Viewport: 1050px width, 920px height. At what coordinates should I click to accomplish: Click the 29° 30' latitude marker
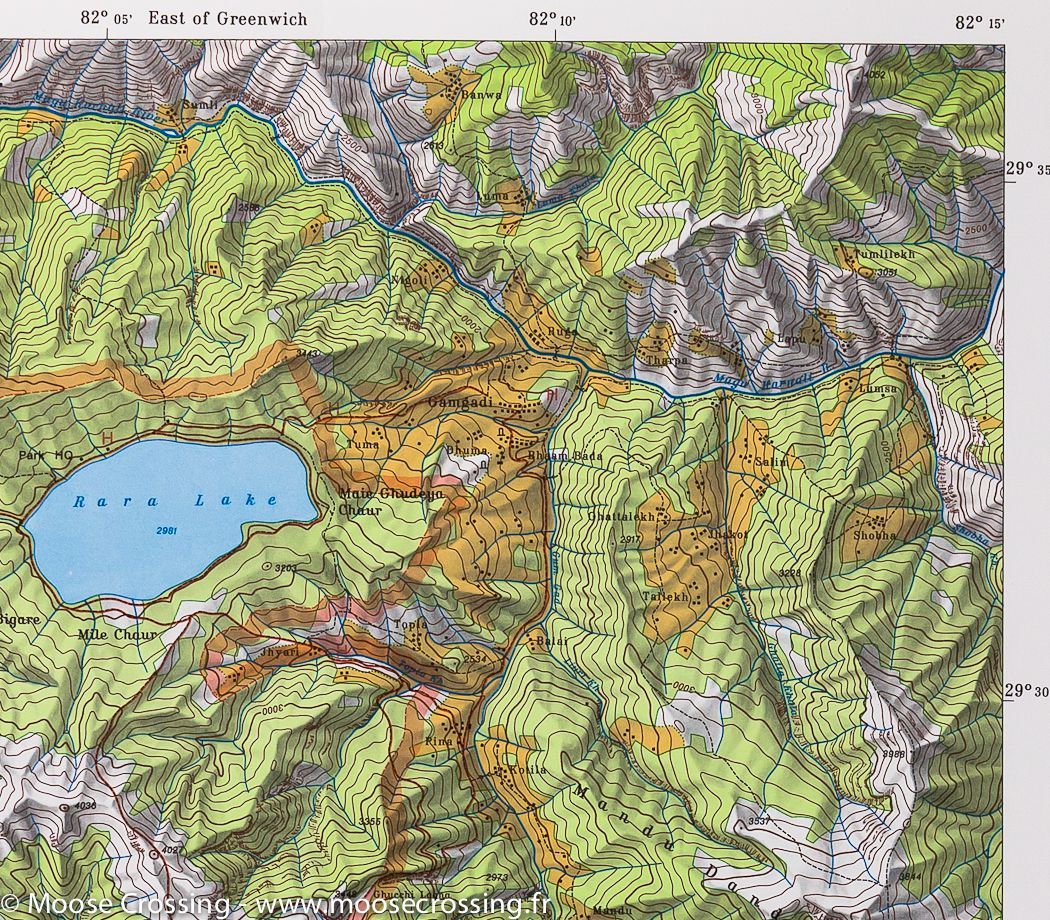click(x=1022, y=688)
